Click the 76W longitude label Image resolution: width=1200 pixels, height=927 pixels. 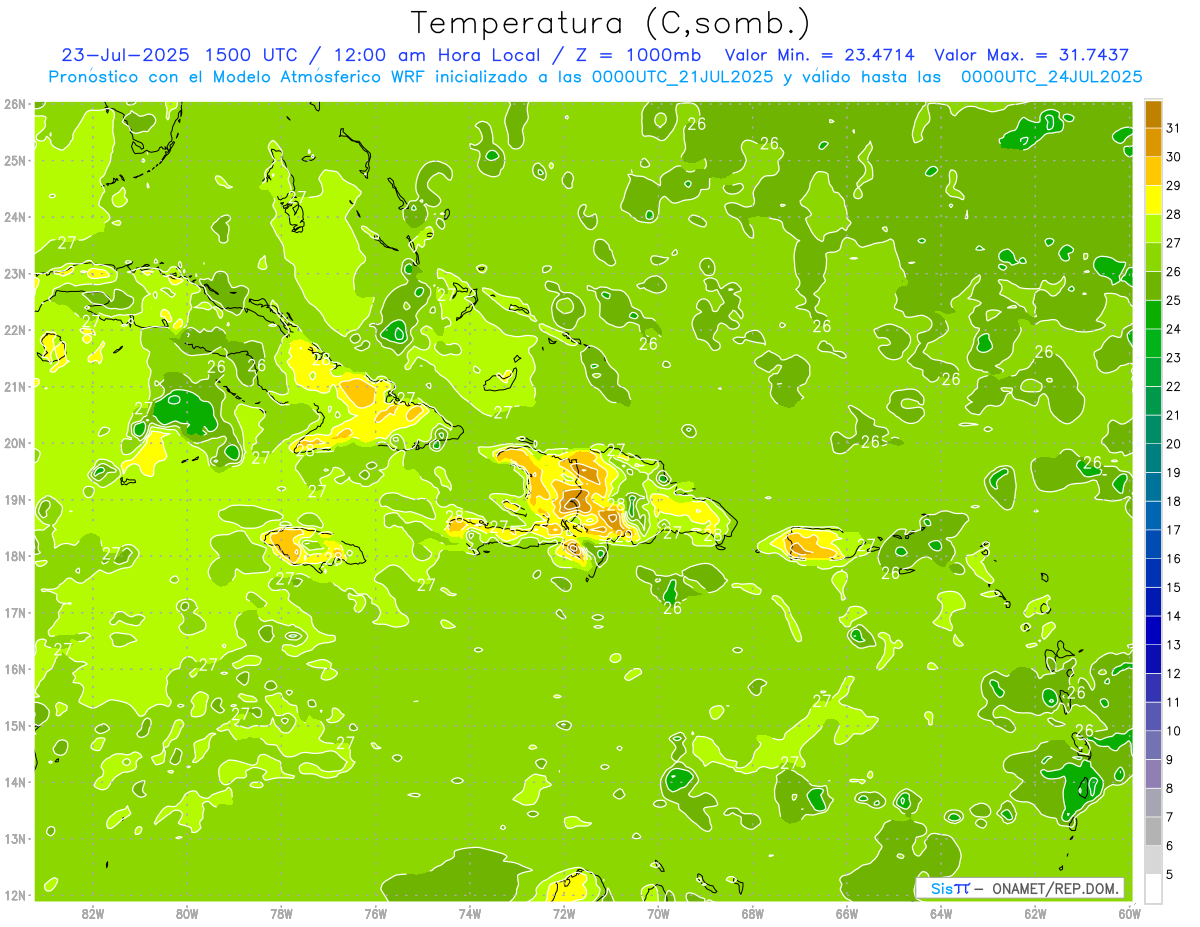click(375, 914)
